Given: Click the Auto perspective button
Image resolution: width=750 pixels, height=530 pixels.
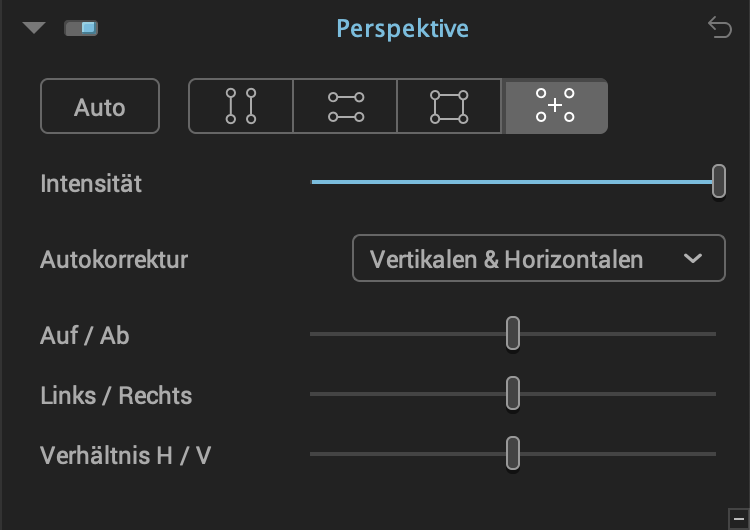Looking at the screenshot, I should [99, 106].
